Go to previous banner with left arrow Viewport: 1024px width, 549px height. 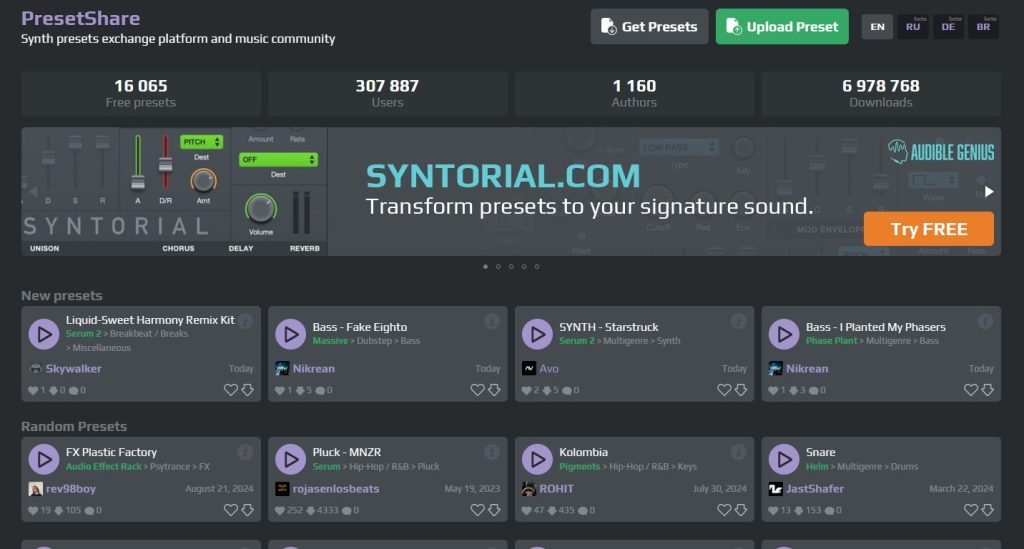(x=33, y=191)
